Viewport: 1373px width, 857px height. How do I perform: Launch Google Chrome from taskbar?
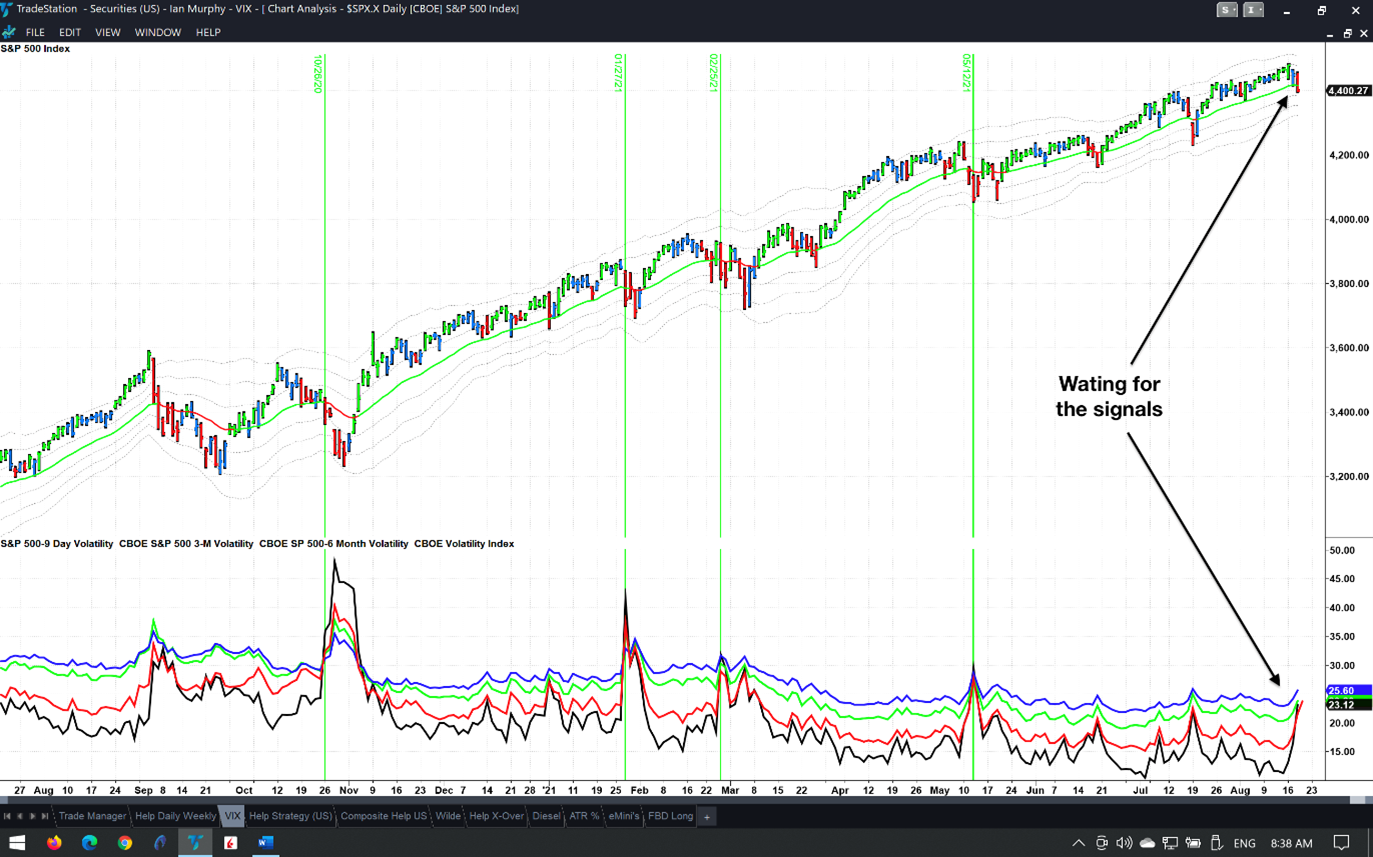pos(124,843)
